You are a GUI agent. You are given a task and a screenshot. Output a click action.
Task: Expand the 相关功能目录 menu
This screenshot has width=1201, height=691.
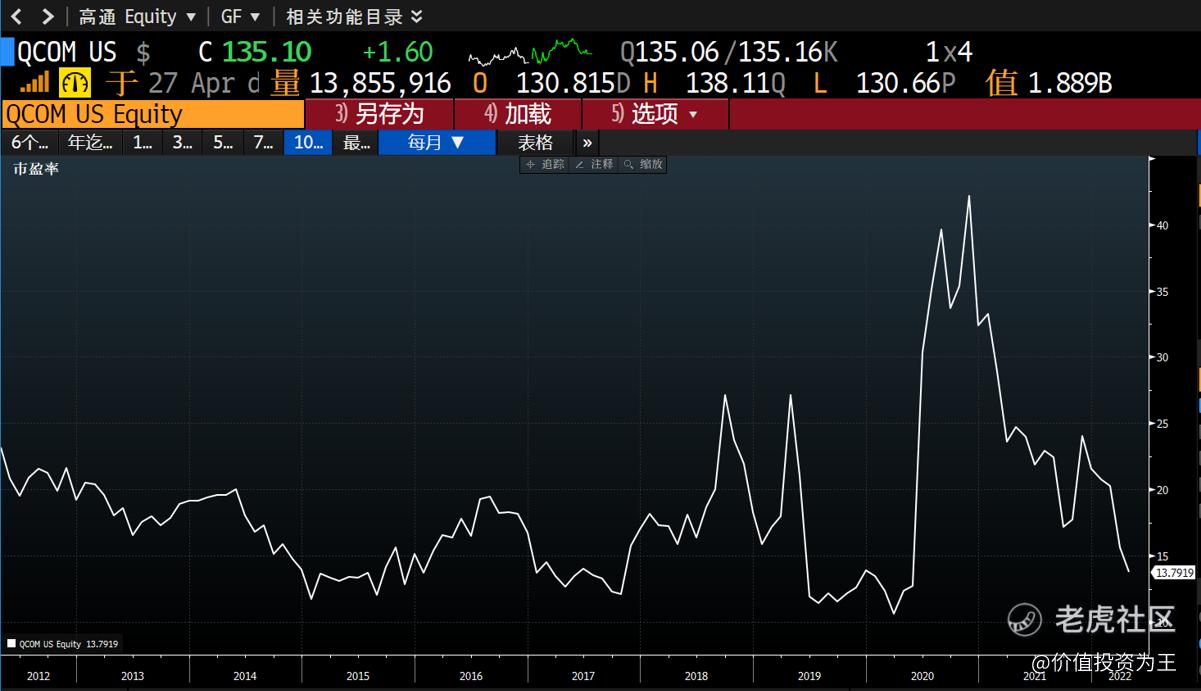click(x=354, y=16)
